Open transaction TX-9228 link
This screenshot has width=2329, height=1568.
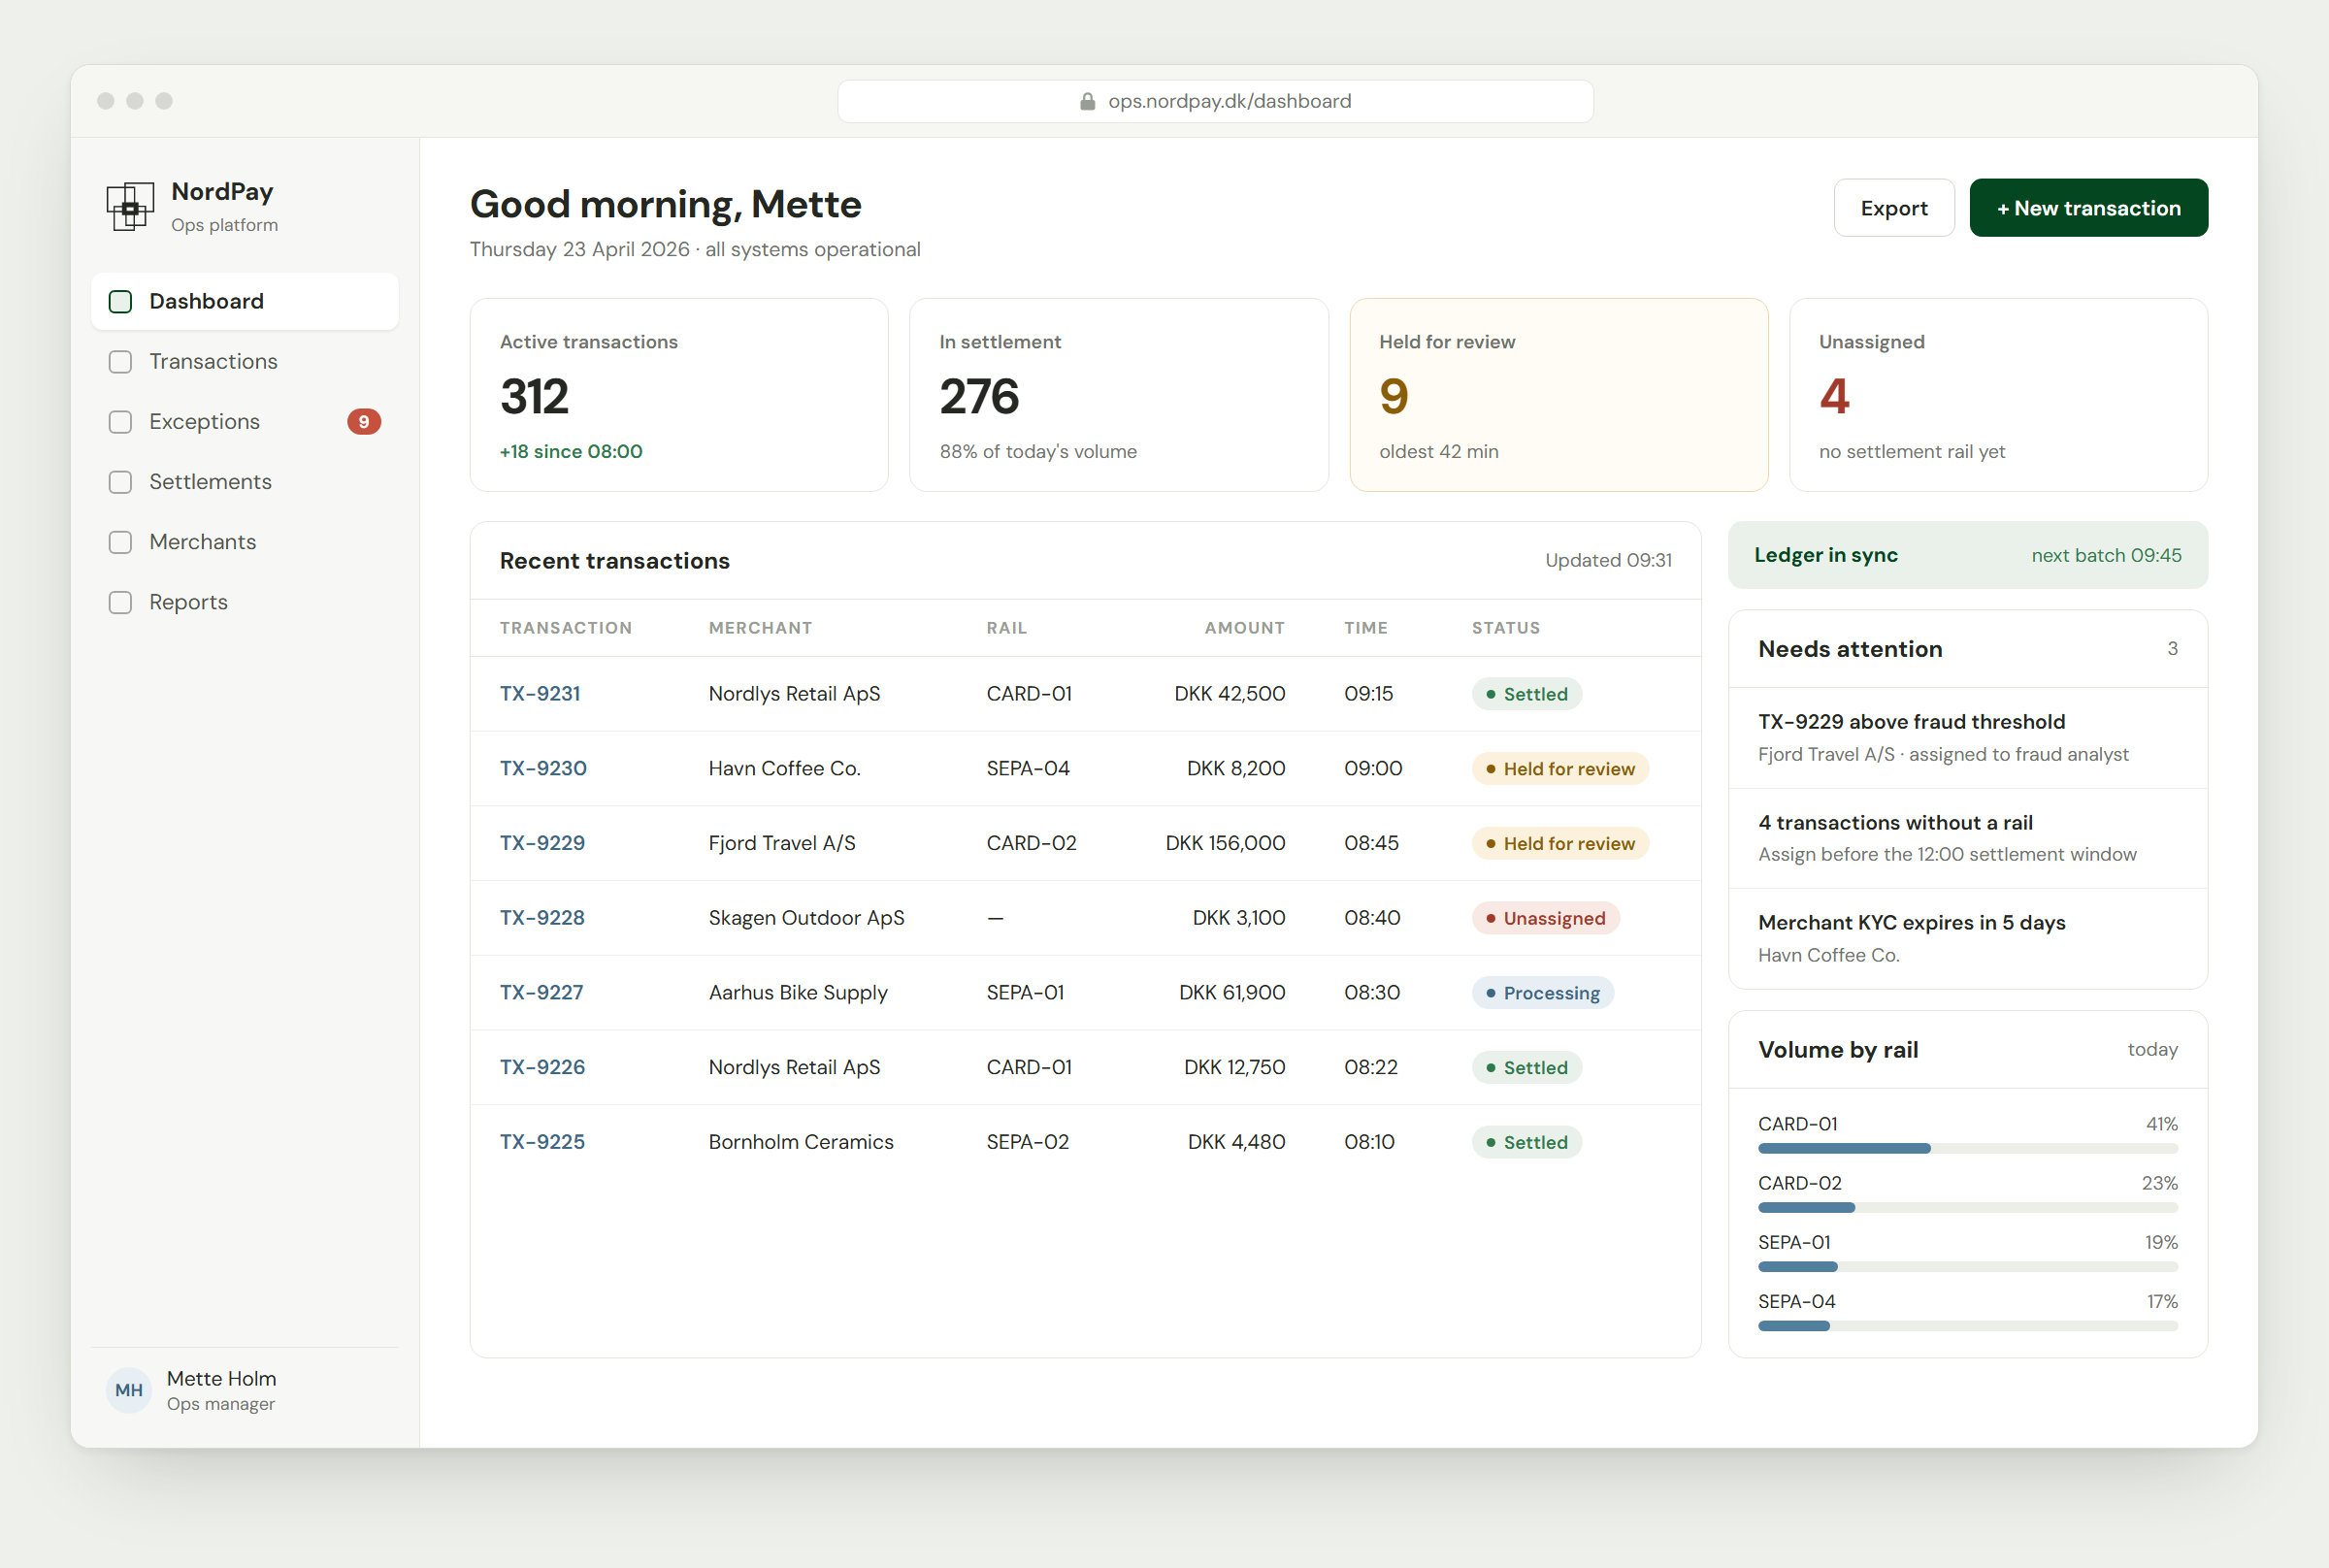click(x=542, y=917)
